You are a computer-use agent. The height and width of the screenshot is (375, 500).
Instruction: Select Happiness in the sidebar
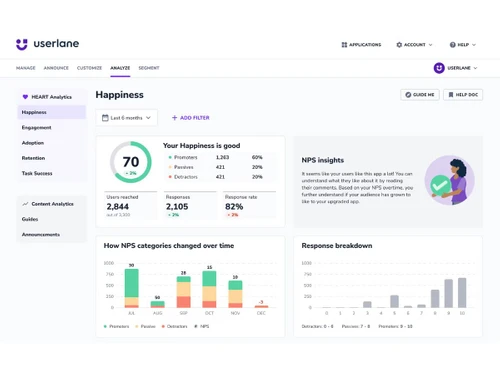pos(52,112)
